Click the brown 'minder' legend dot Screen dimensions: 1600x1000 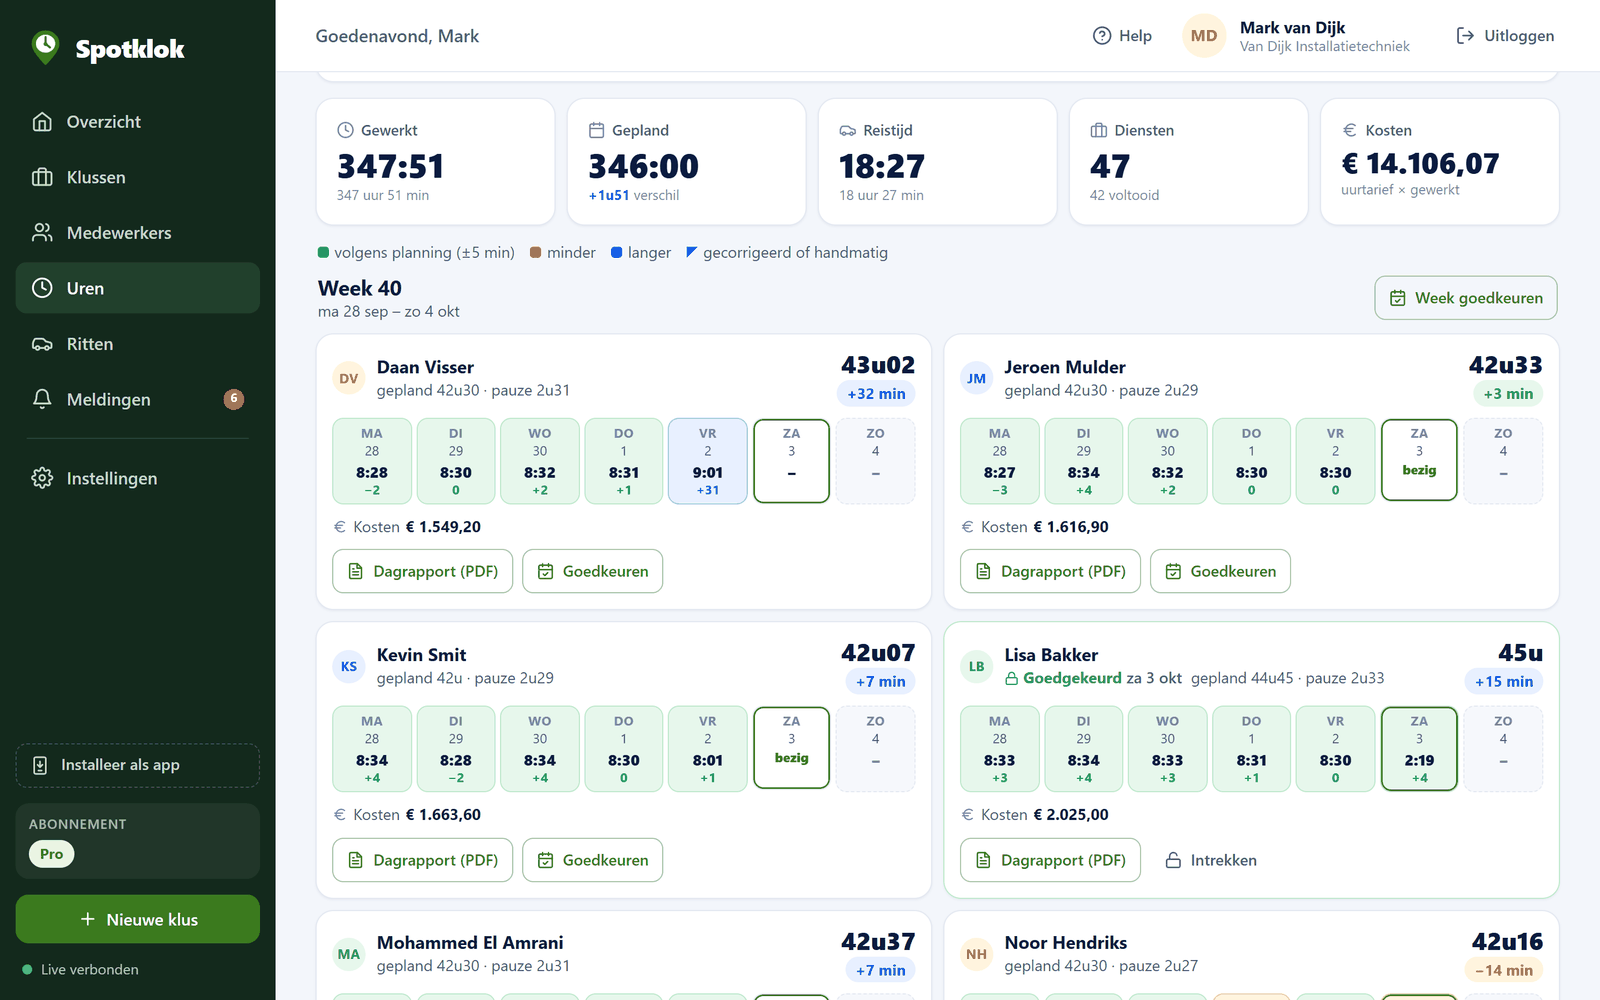click(536, 252)
